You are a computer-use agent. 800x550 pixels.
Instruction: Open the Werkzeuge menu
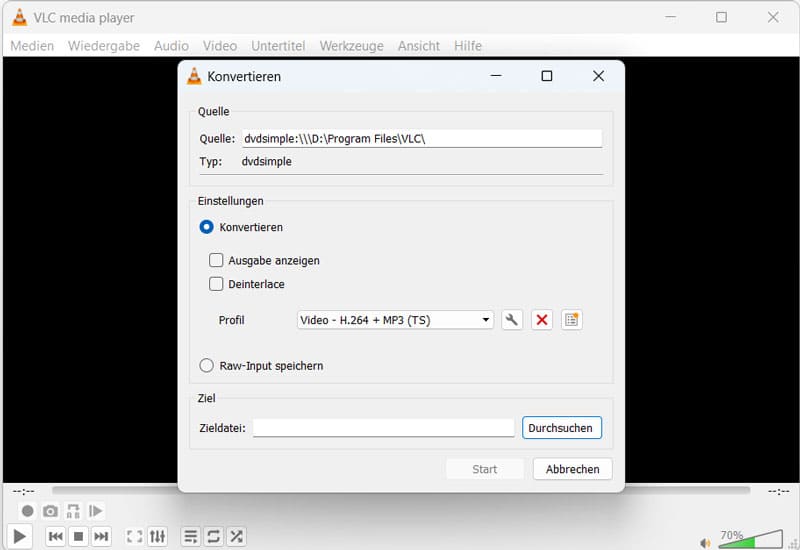point(352,46)
